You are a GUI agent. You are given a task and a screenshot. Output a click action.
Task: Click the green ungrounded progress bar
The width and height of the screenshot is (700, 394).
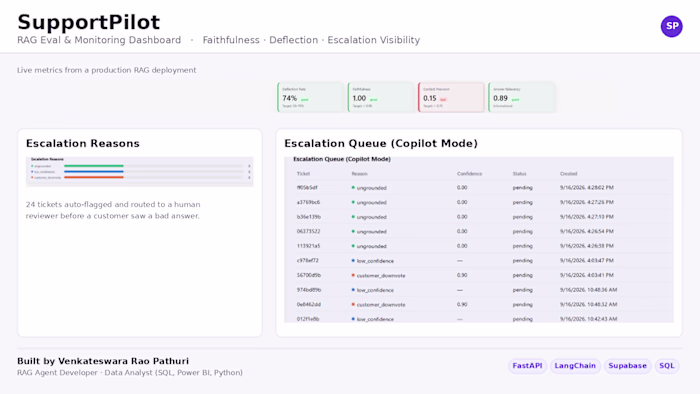[94, 166]
